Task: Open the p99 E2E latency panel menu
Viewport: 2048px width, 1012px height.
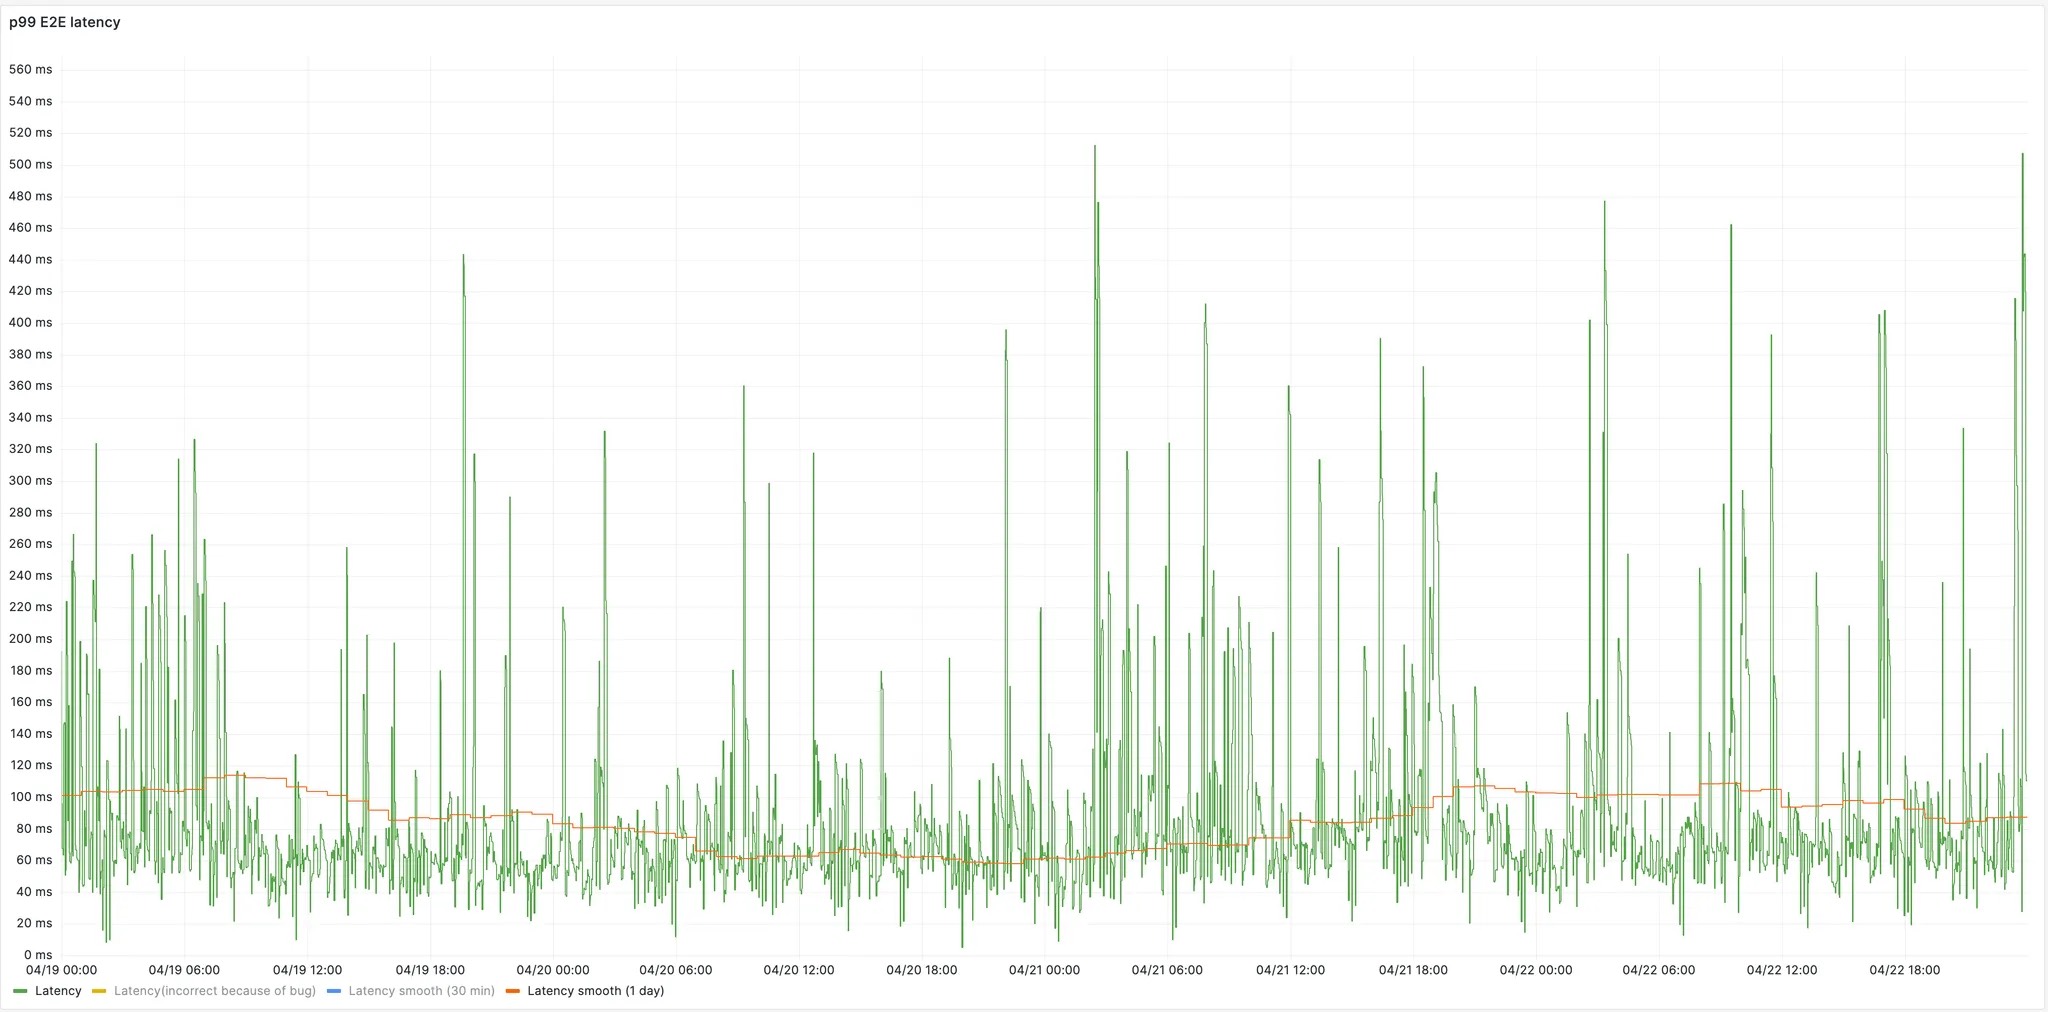Action: pos(67,22)
